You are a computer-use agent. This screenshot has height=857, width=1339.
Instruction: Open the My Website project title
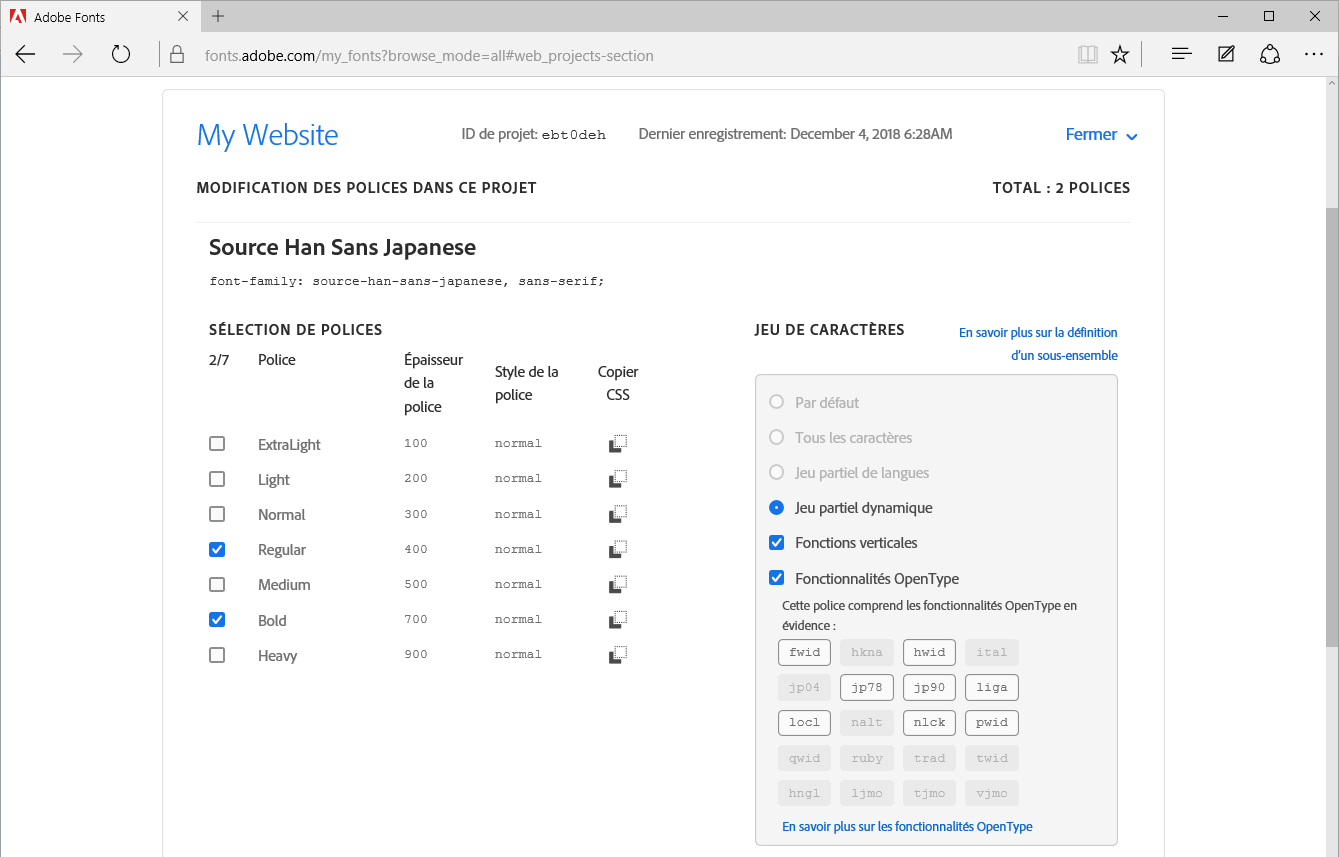[x=268, y=135]
